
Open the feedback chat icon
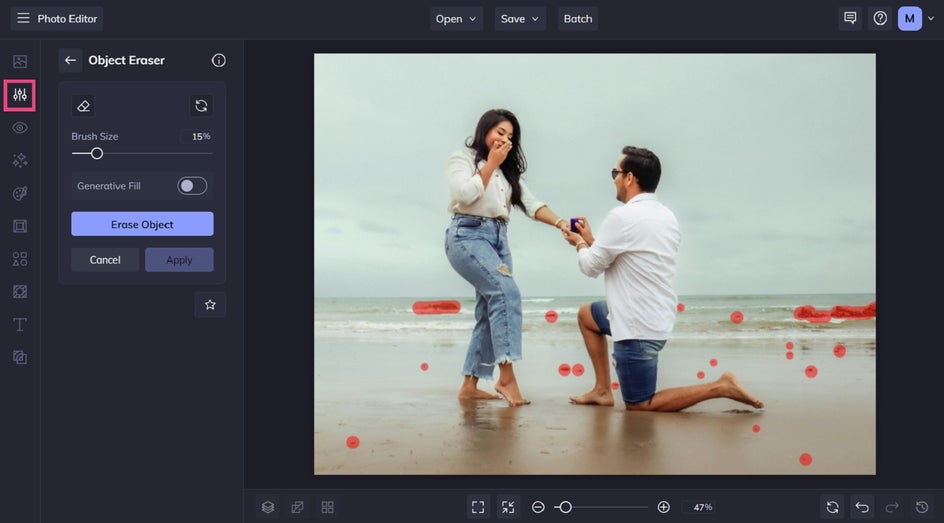click(850, 19)
